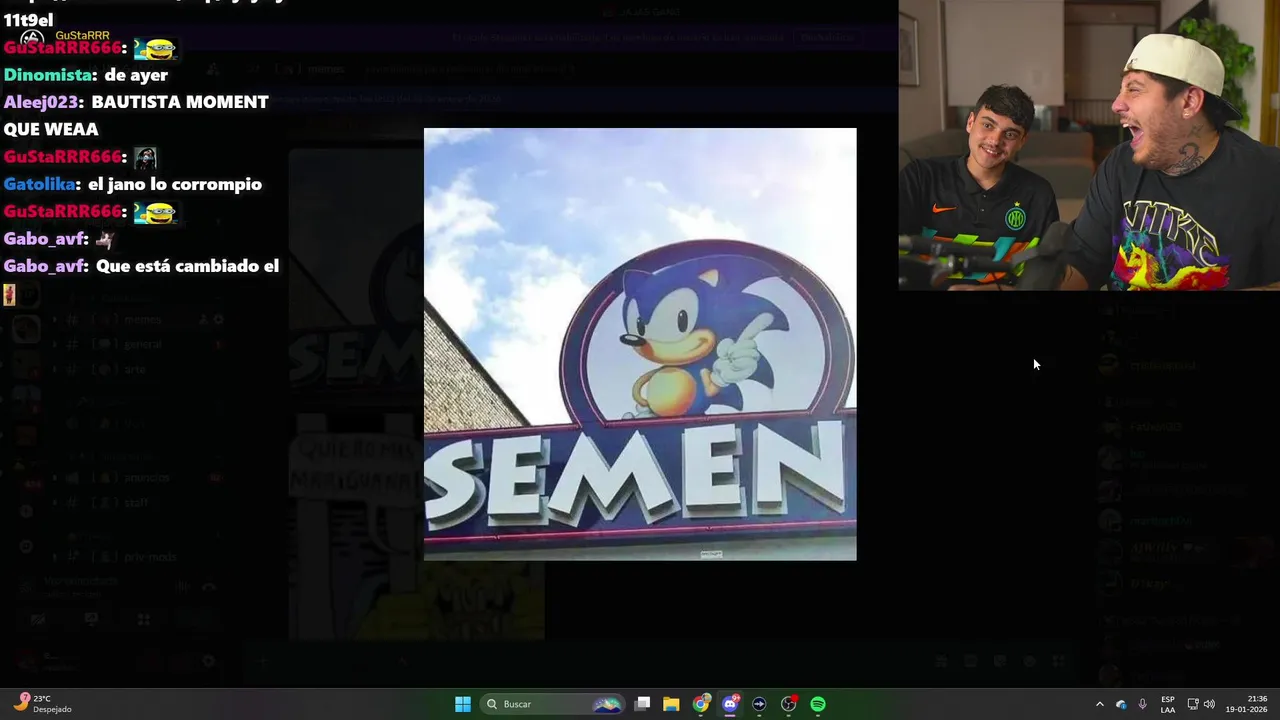Open the Windows Start menu
Viewport: 1280px width, 720px height.
(x=463, y=704)
